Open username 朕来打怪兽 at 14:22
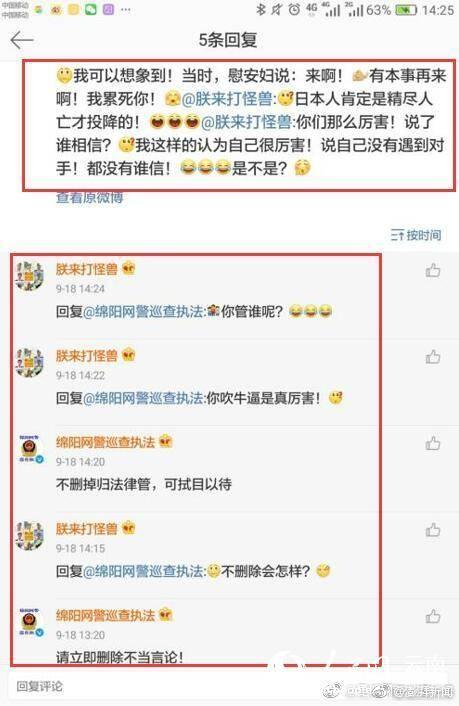 tap(86, 356)
